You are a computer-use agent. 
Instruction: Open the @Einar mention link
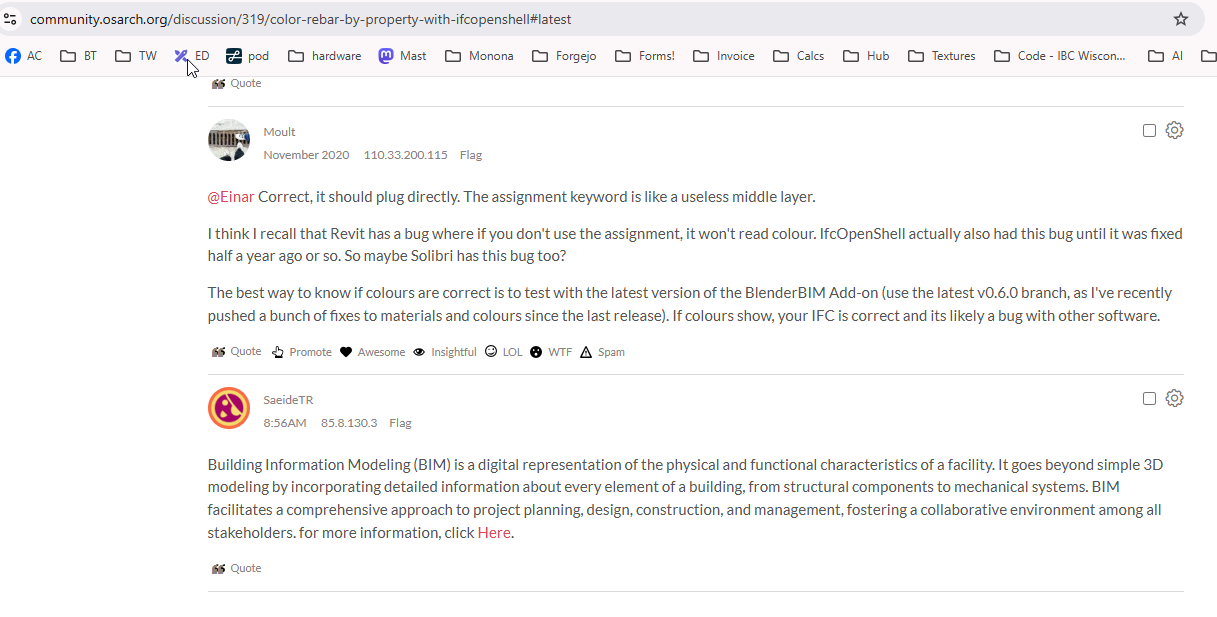click(x=231, y=197)
